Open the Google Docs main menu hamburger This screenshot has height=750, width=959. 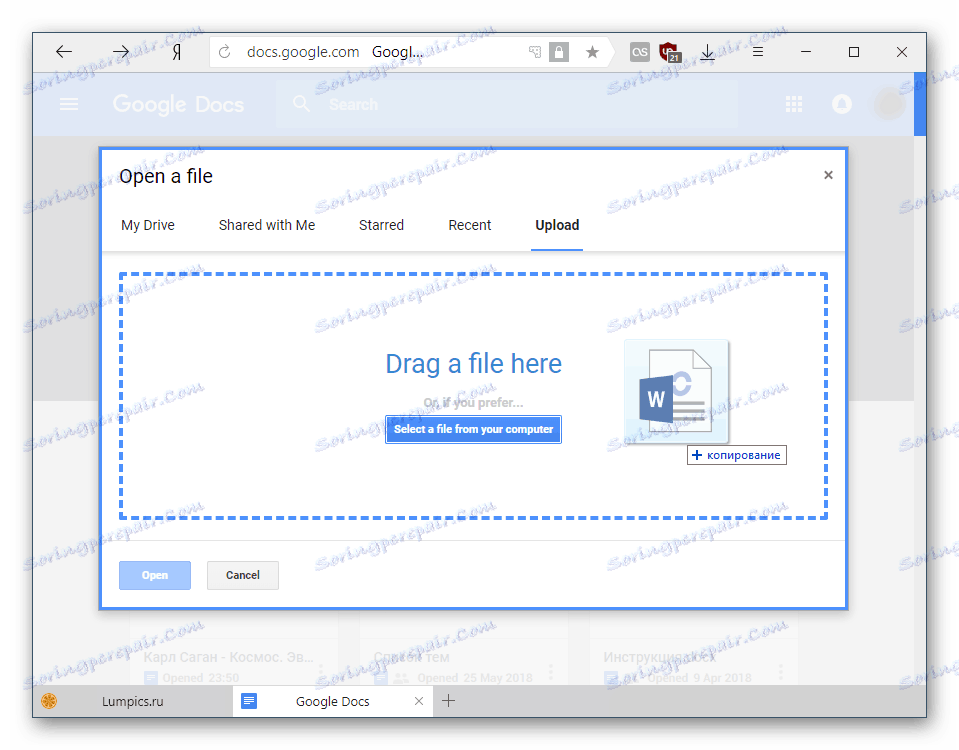pyautogui.click(x=68, y=105)
